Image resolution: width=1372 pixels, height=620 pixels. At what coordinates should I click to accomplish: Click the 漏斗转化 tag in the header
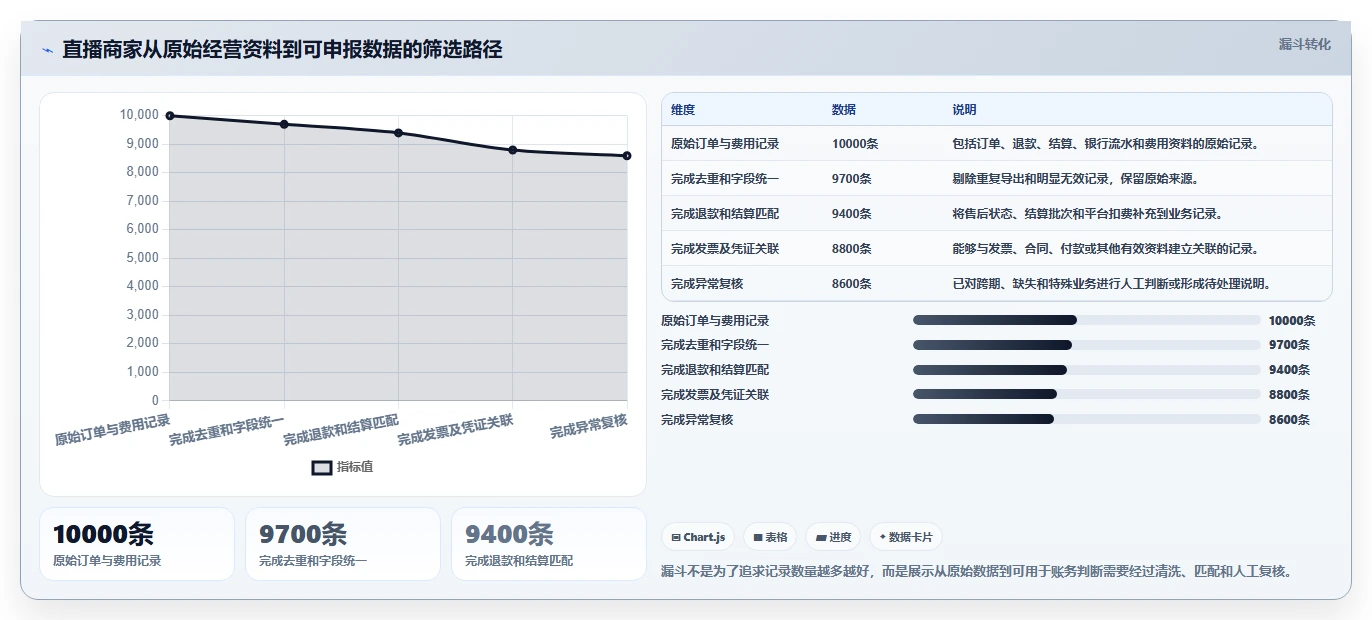1305,44
